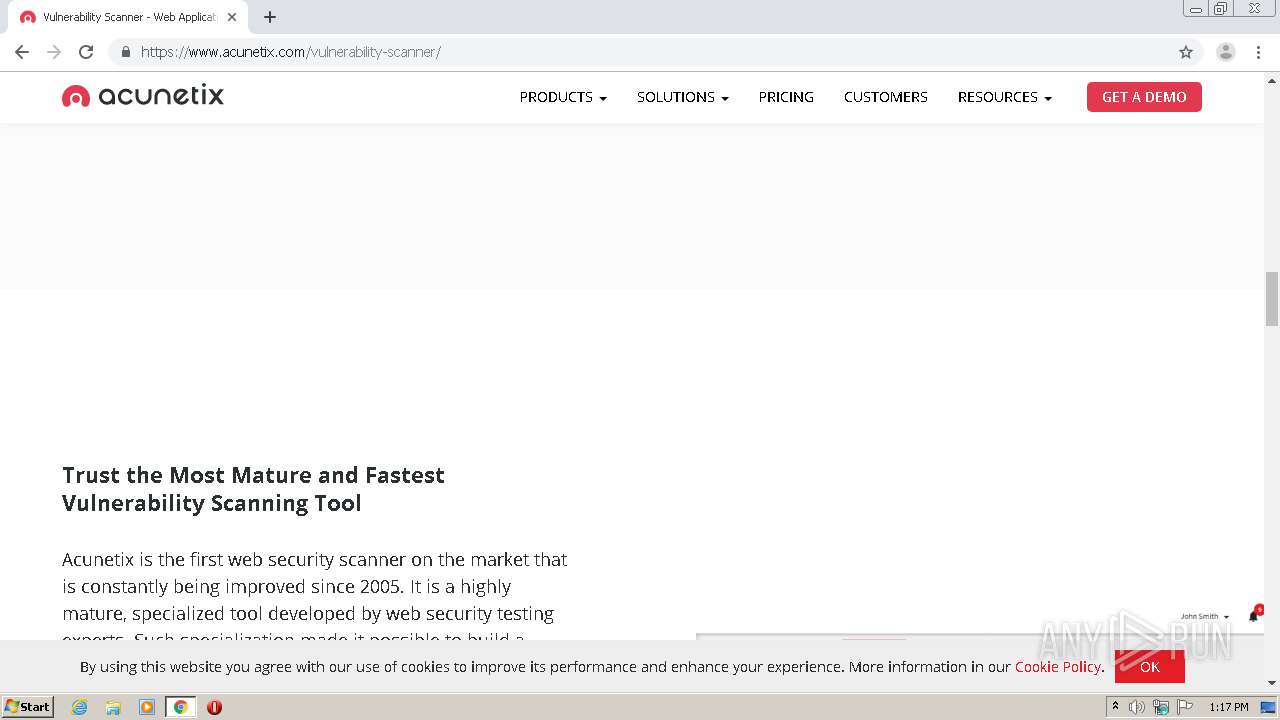Click the Get a Demo button
This screenshot has height=720, width=1280.
tap(1144, 97)
